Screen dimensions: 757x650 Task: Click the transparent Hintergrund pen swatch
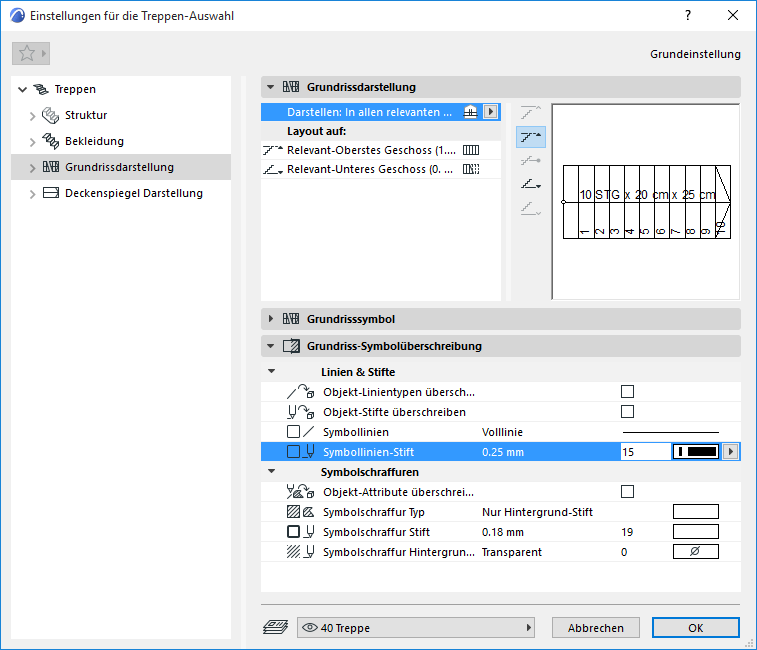pos(696,551)
